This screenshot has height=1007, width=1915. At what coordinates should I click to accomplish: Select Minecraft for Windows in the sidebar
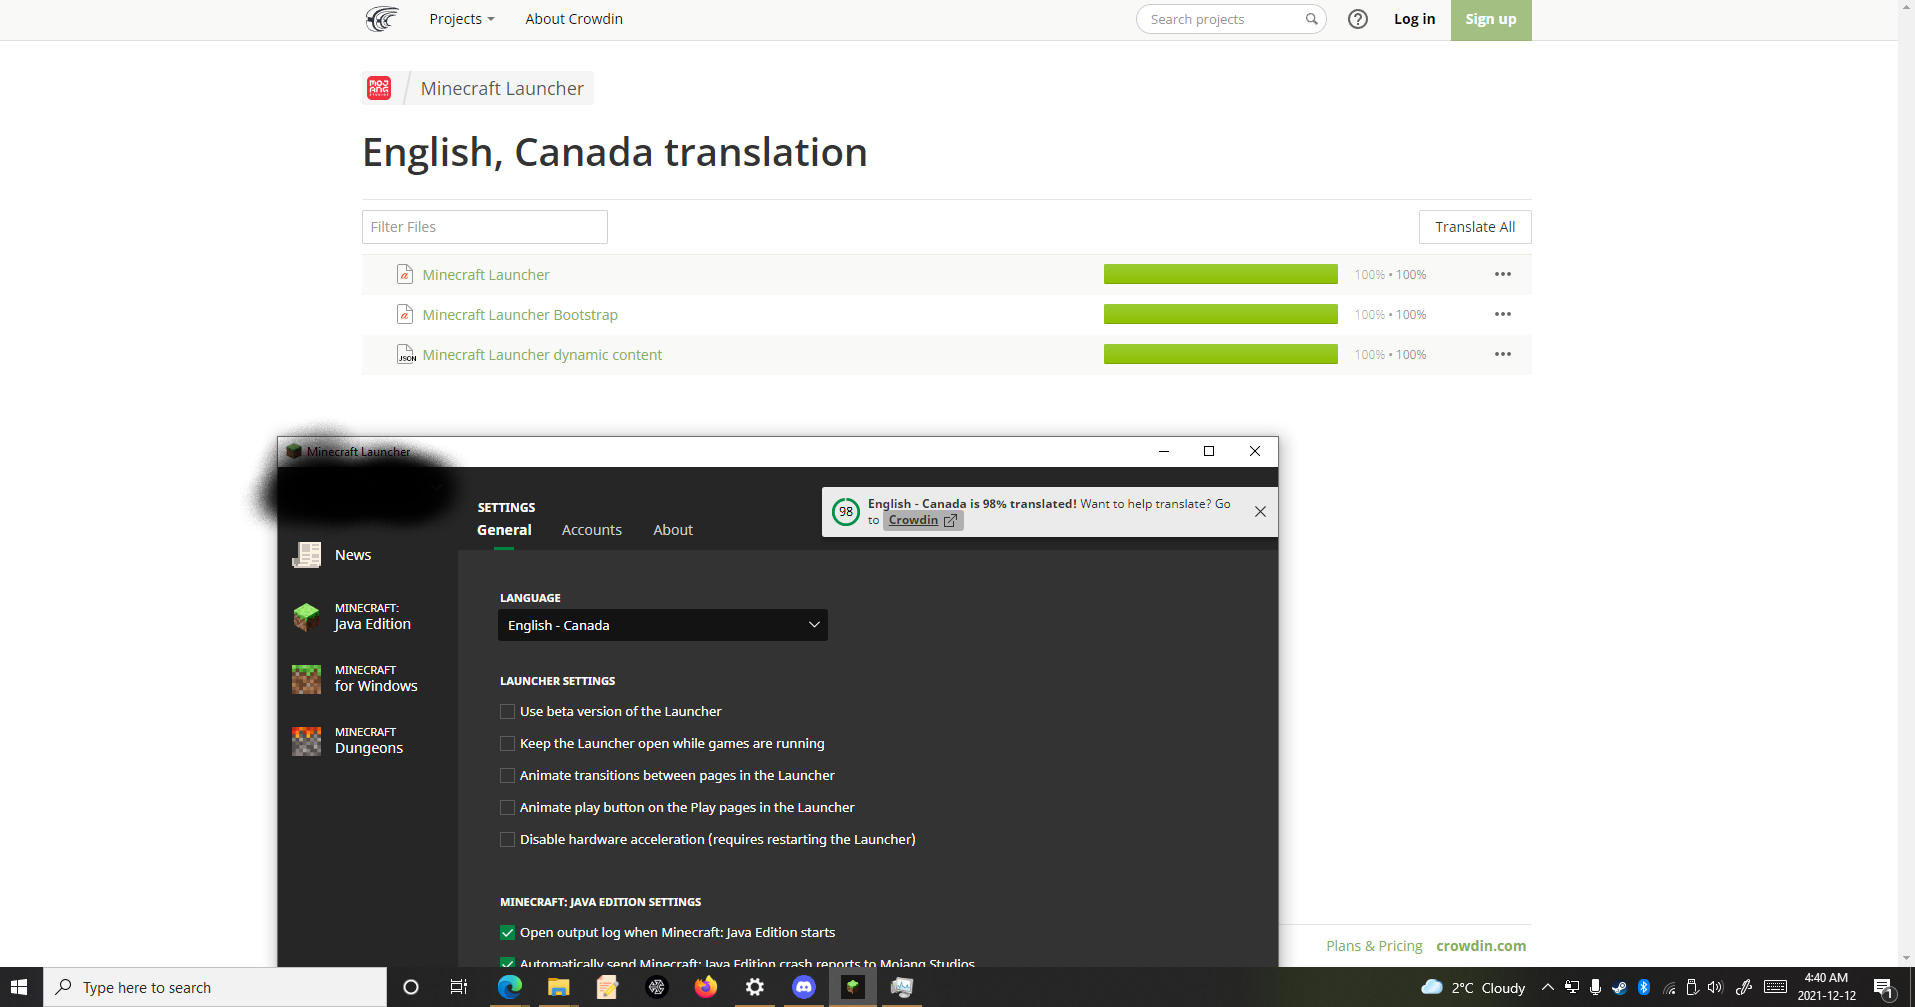[x=355, y=678]
